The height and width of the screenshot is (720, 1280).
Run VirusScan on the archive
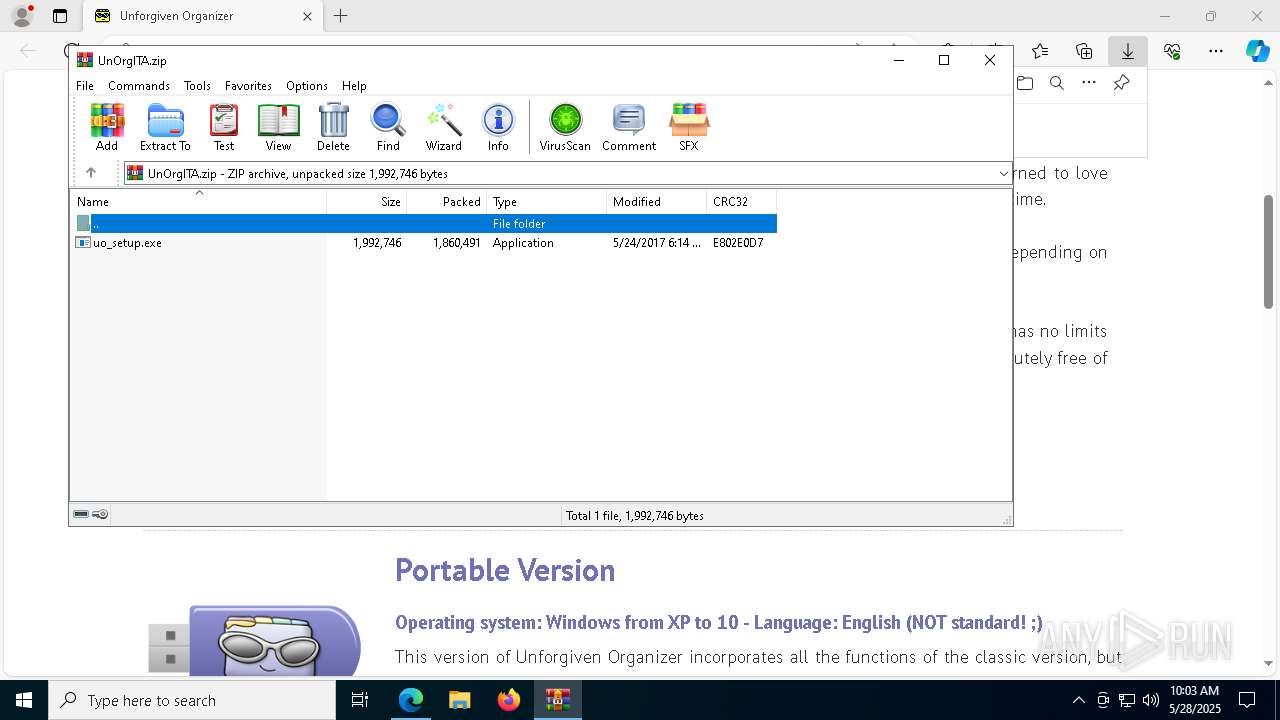pyautogui.click(x=565, y=127)
